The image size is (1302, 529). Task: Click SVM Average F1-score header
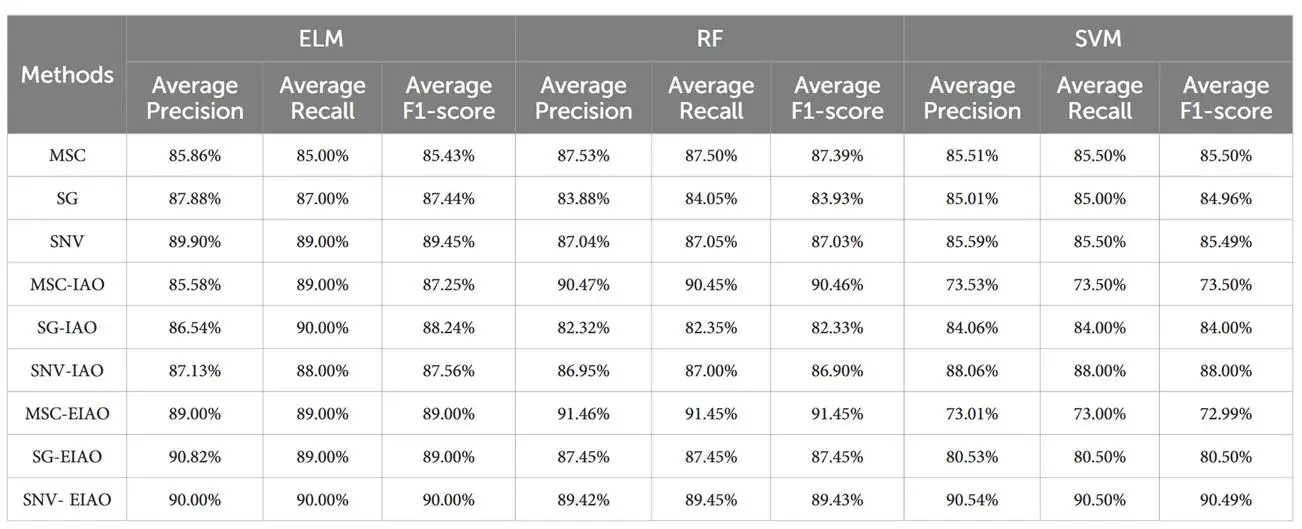click(x=1226, y=98)
